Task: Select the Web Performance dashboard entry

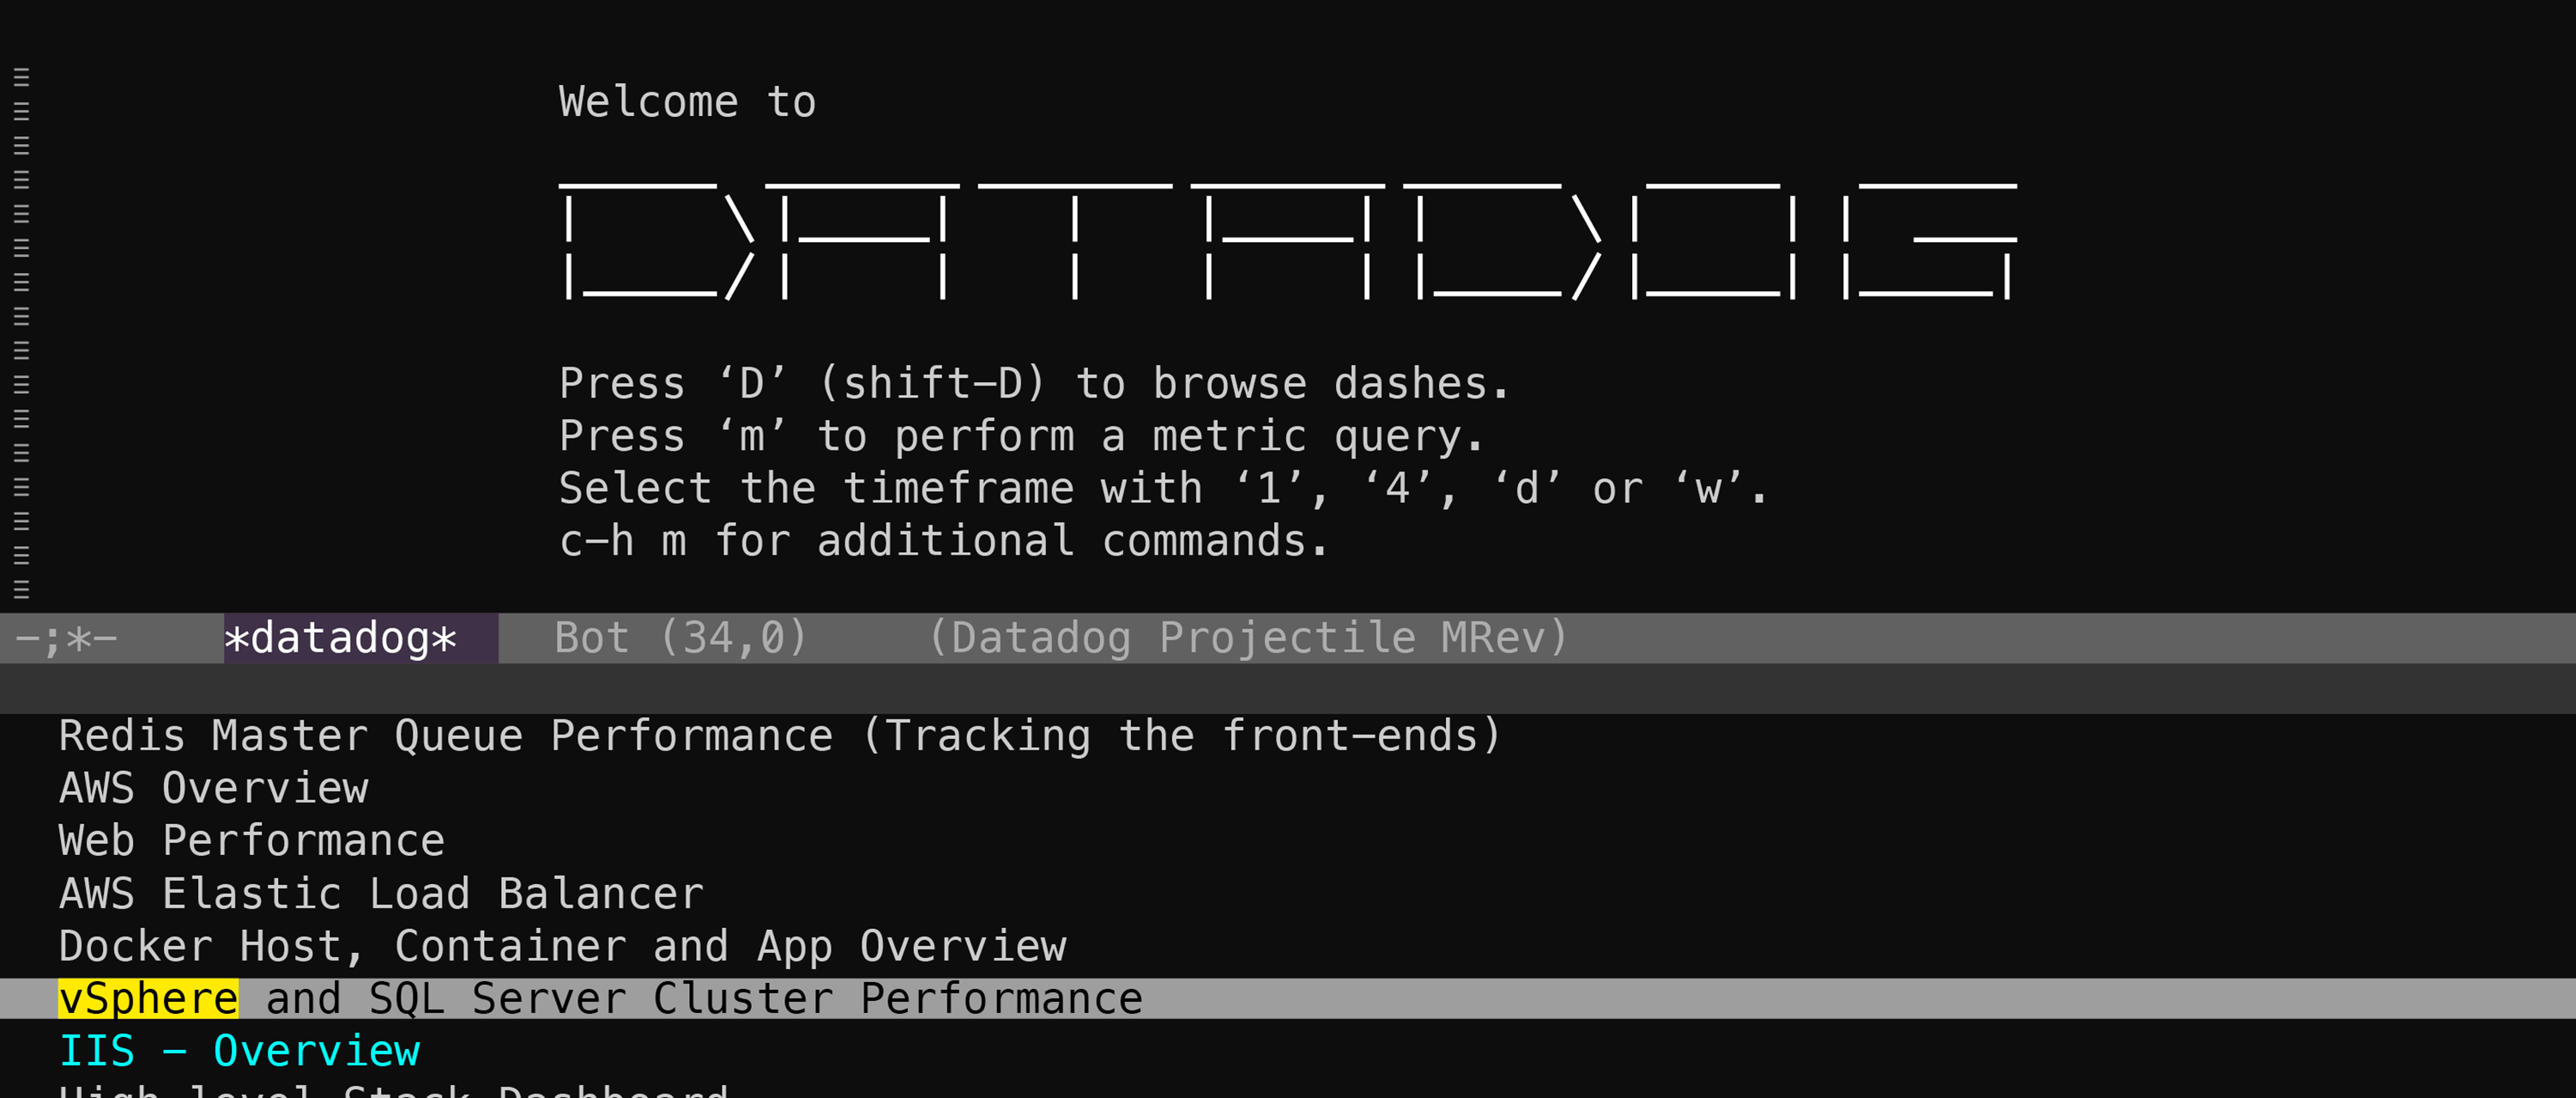Action: [x=251, y=840]
